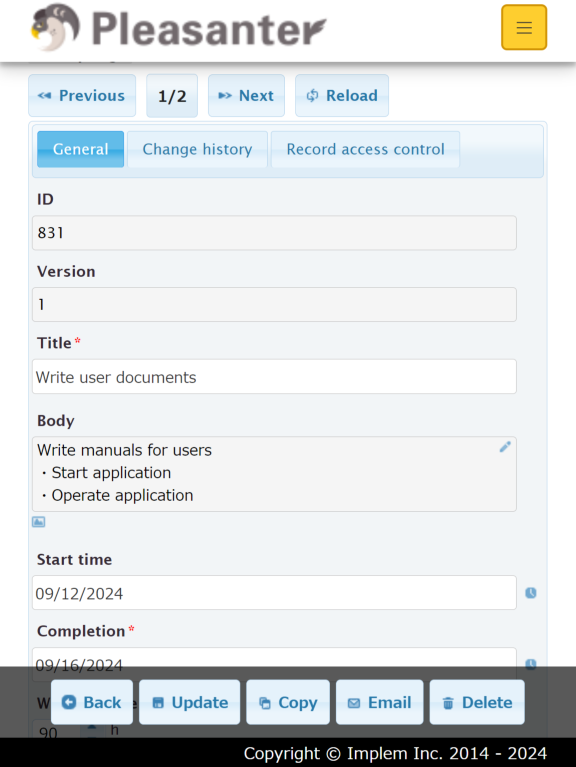
Task: Reload the current record
Action: pos(342,95)
